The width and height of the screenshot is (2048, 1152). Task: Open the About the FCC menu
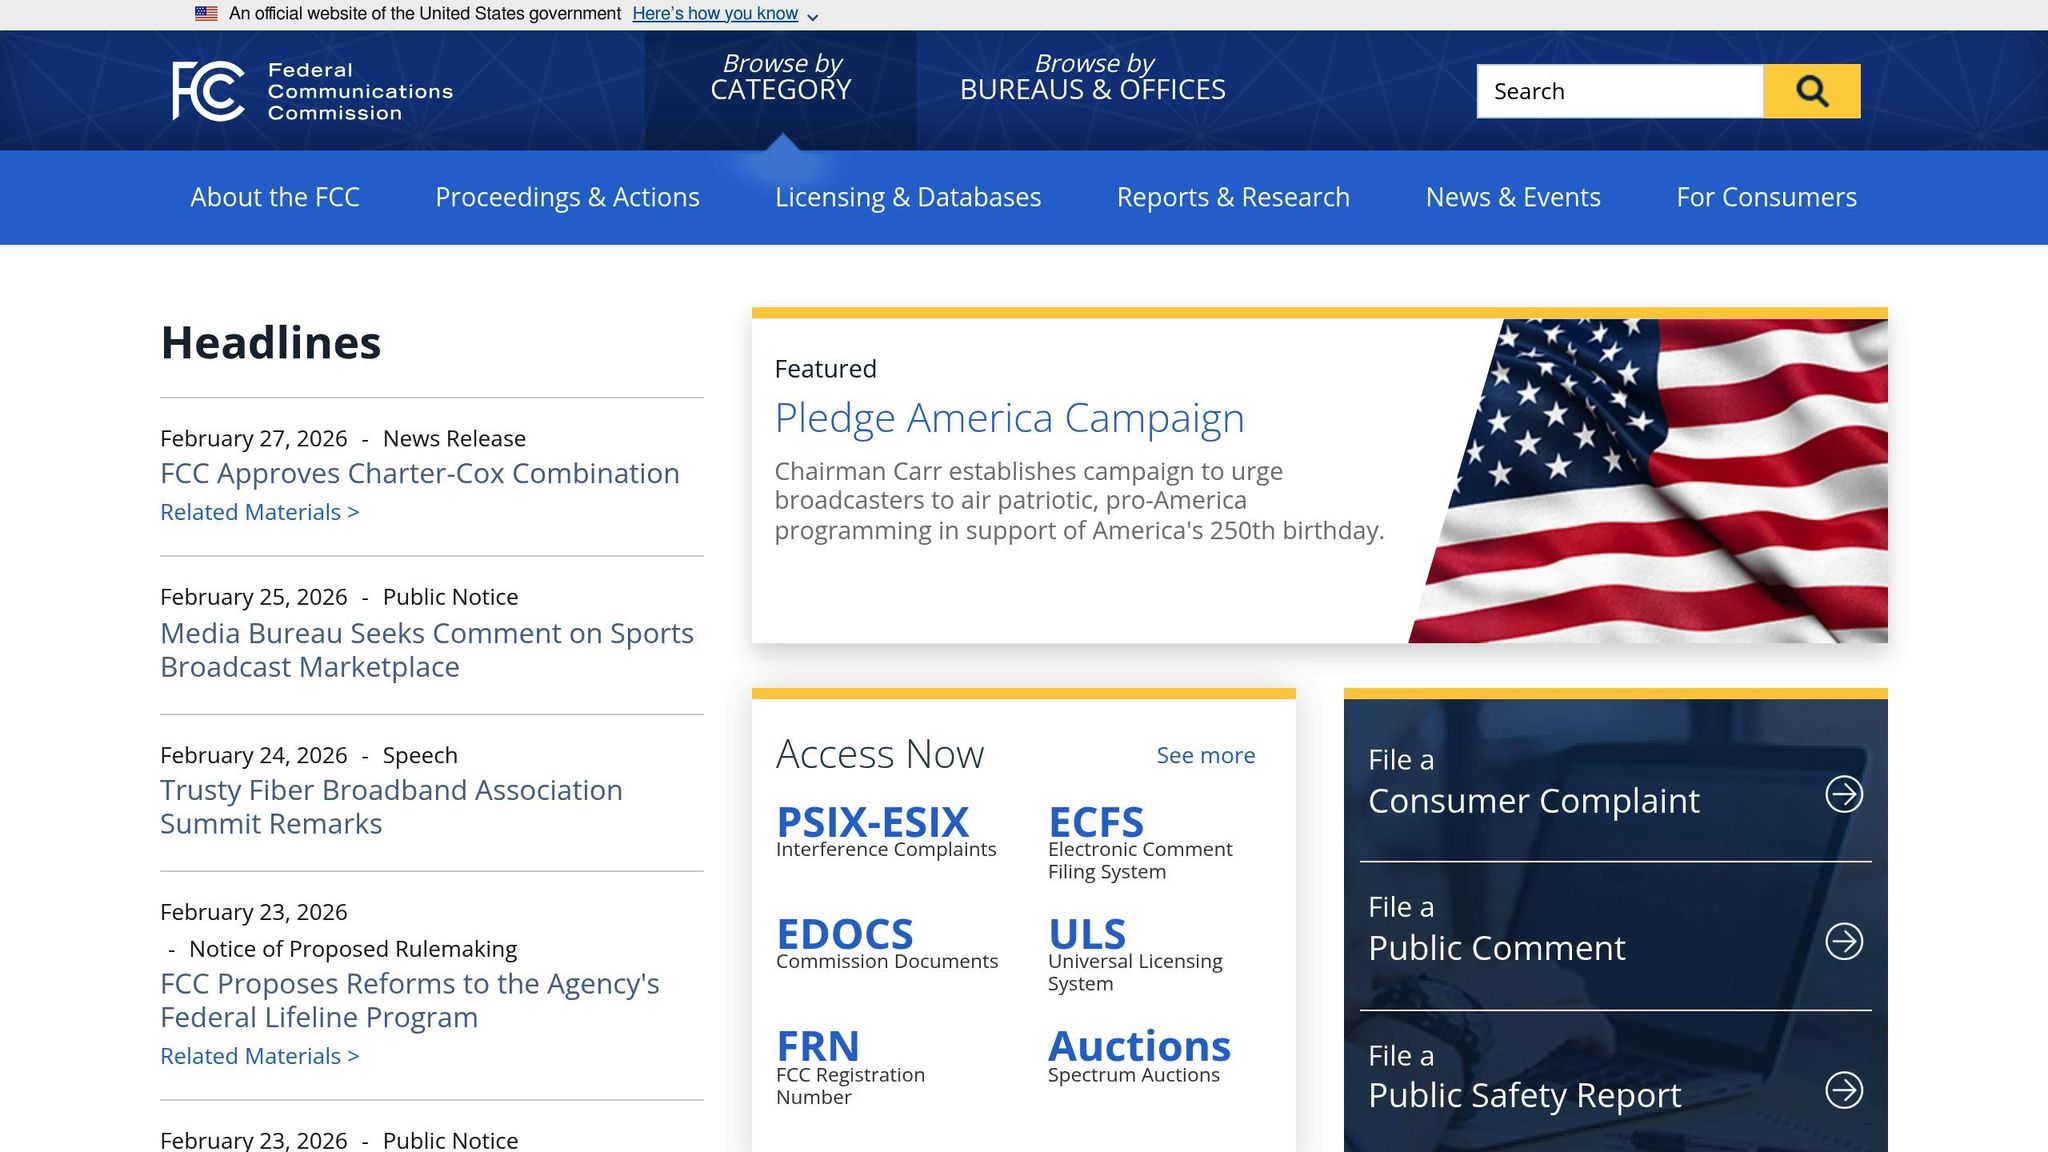pos(274,197)
